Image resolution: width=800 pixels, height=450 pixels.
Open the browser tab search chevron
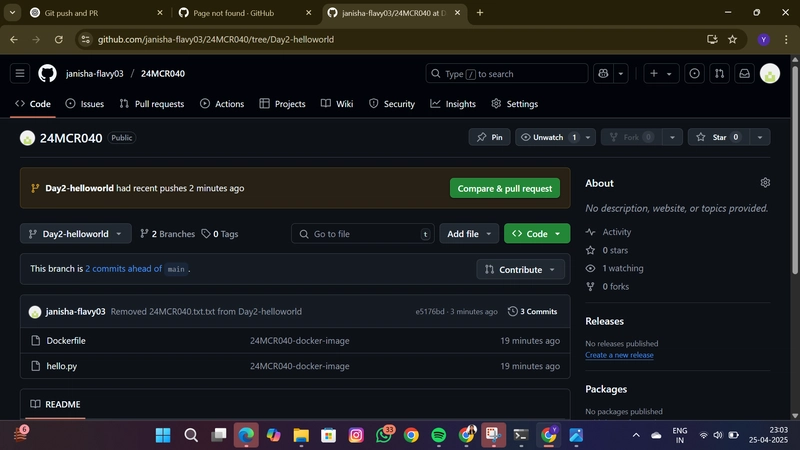[x=12, y=13]
